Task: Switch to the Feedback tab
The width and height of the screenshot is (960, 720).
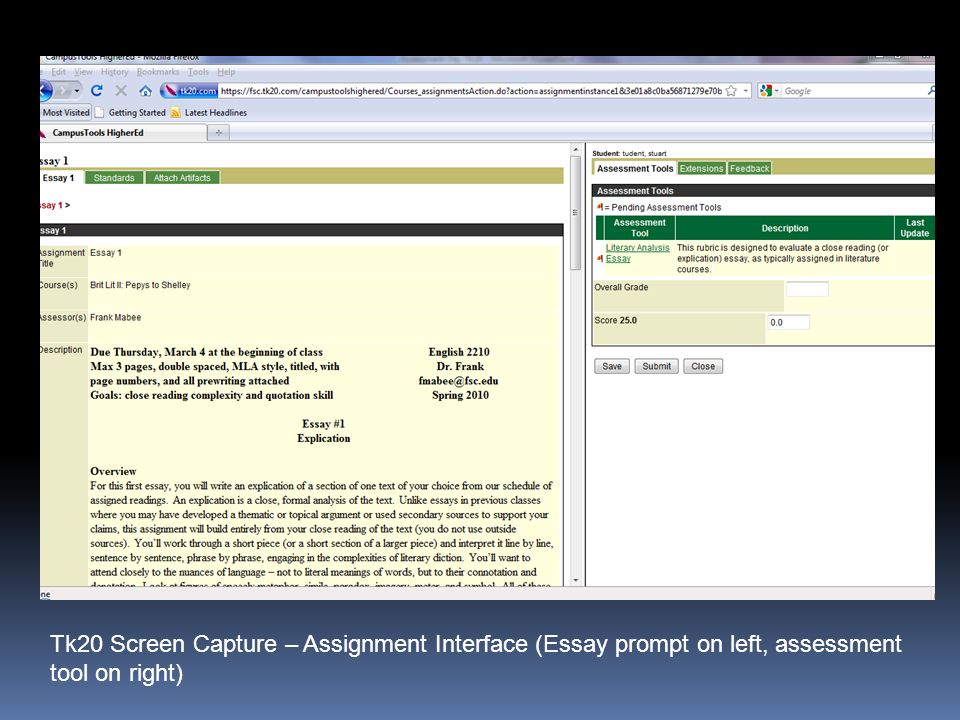Action: pyautogui.click(x=749, y=168)
